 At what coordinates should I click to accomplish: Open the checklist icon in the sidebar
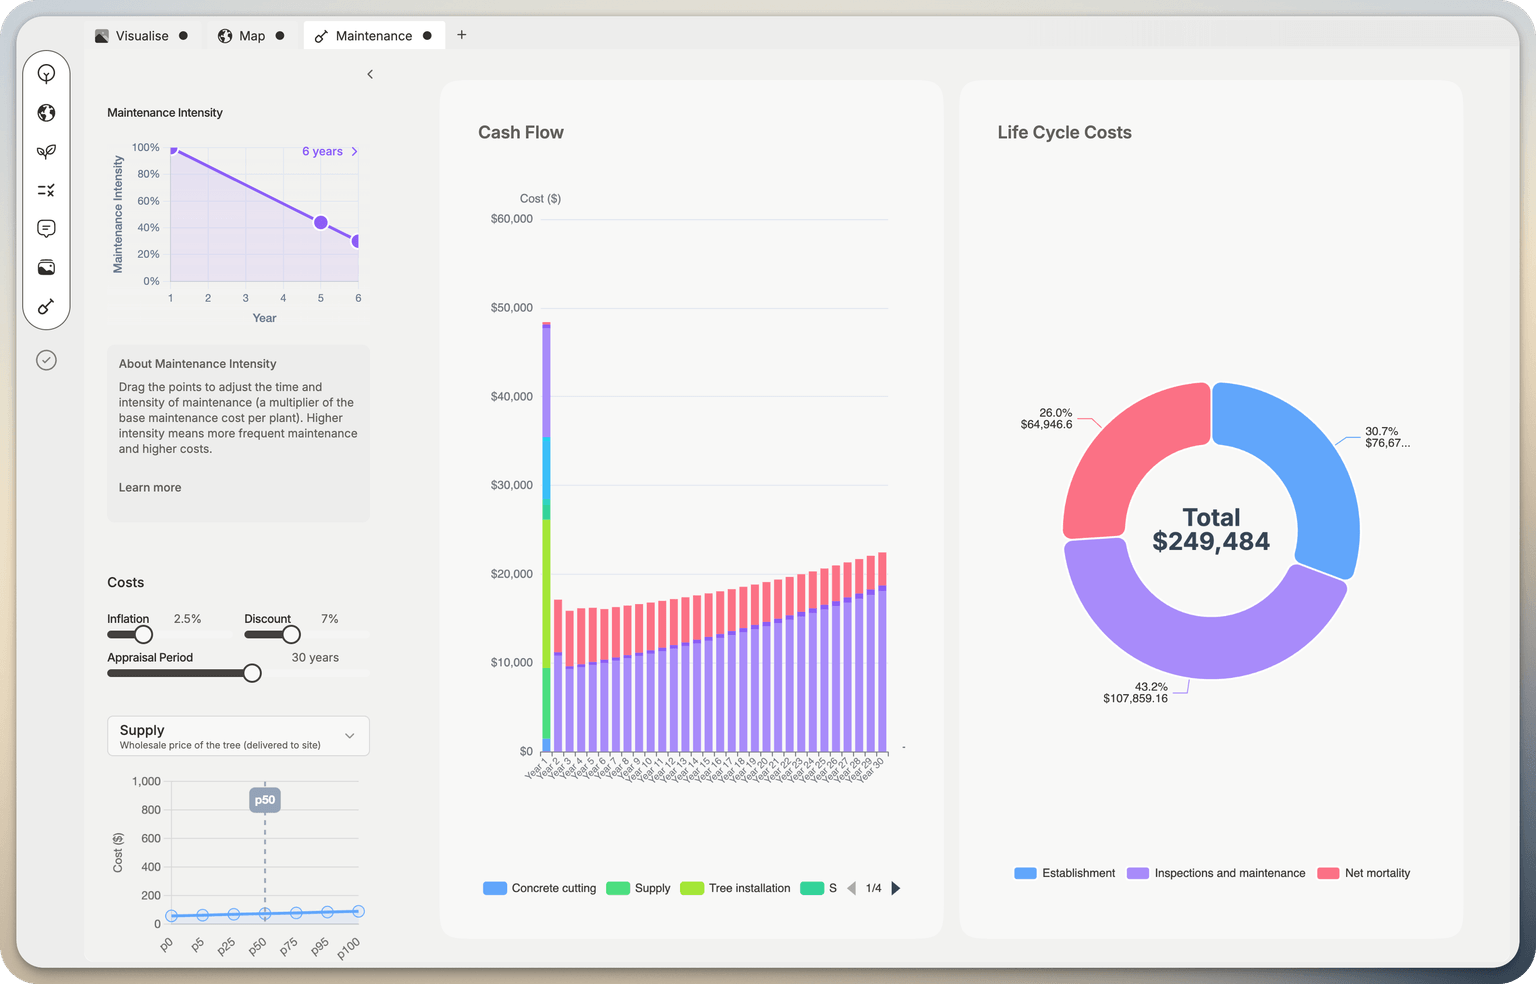click(46, 190)
